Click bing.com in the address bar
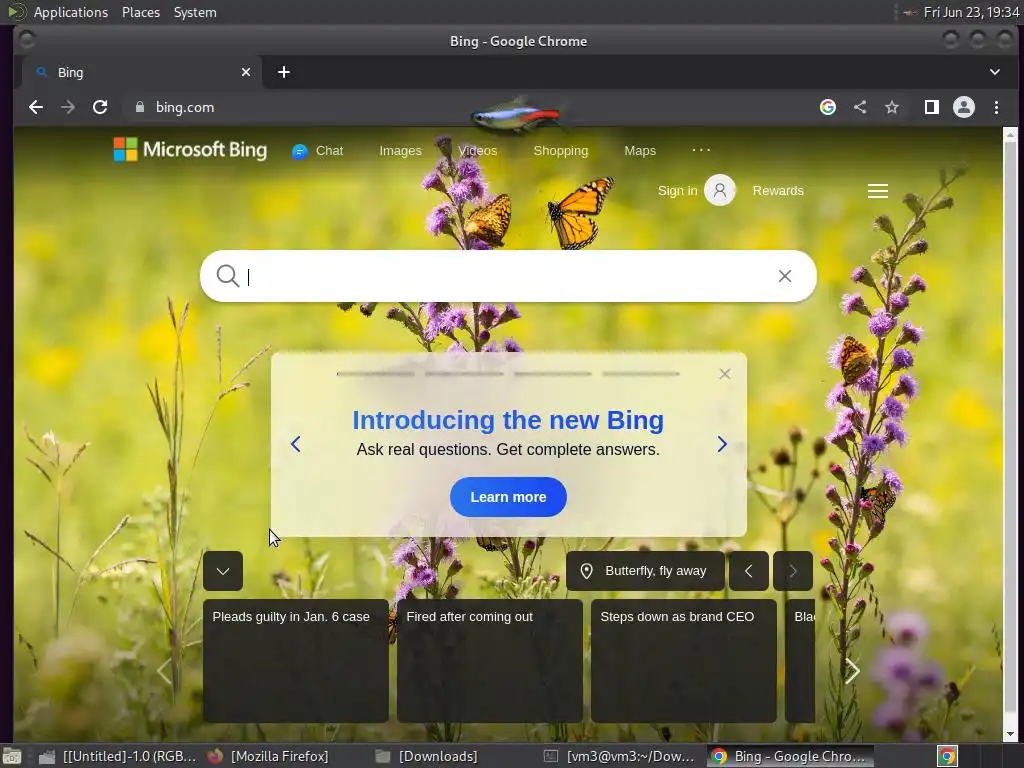The height and width of the screenshot is (768, 1024). tap(185, 107)
